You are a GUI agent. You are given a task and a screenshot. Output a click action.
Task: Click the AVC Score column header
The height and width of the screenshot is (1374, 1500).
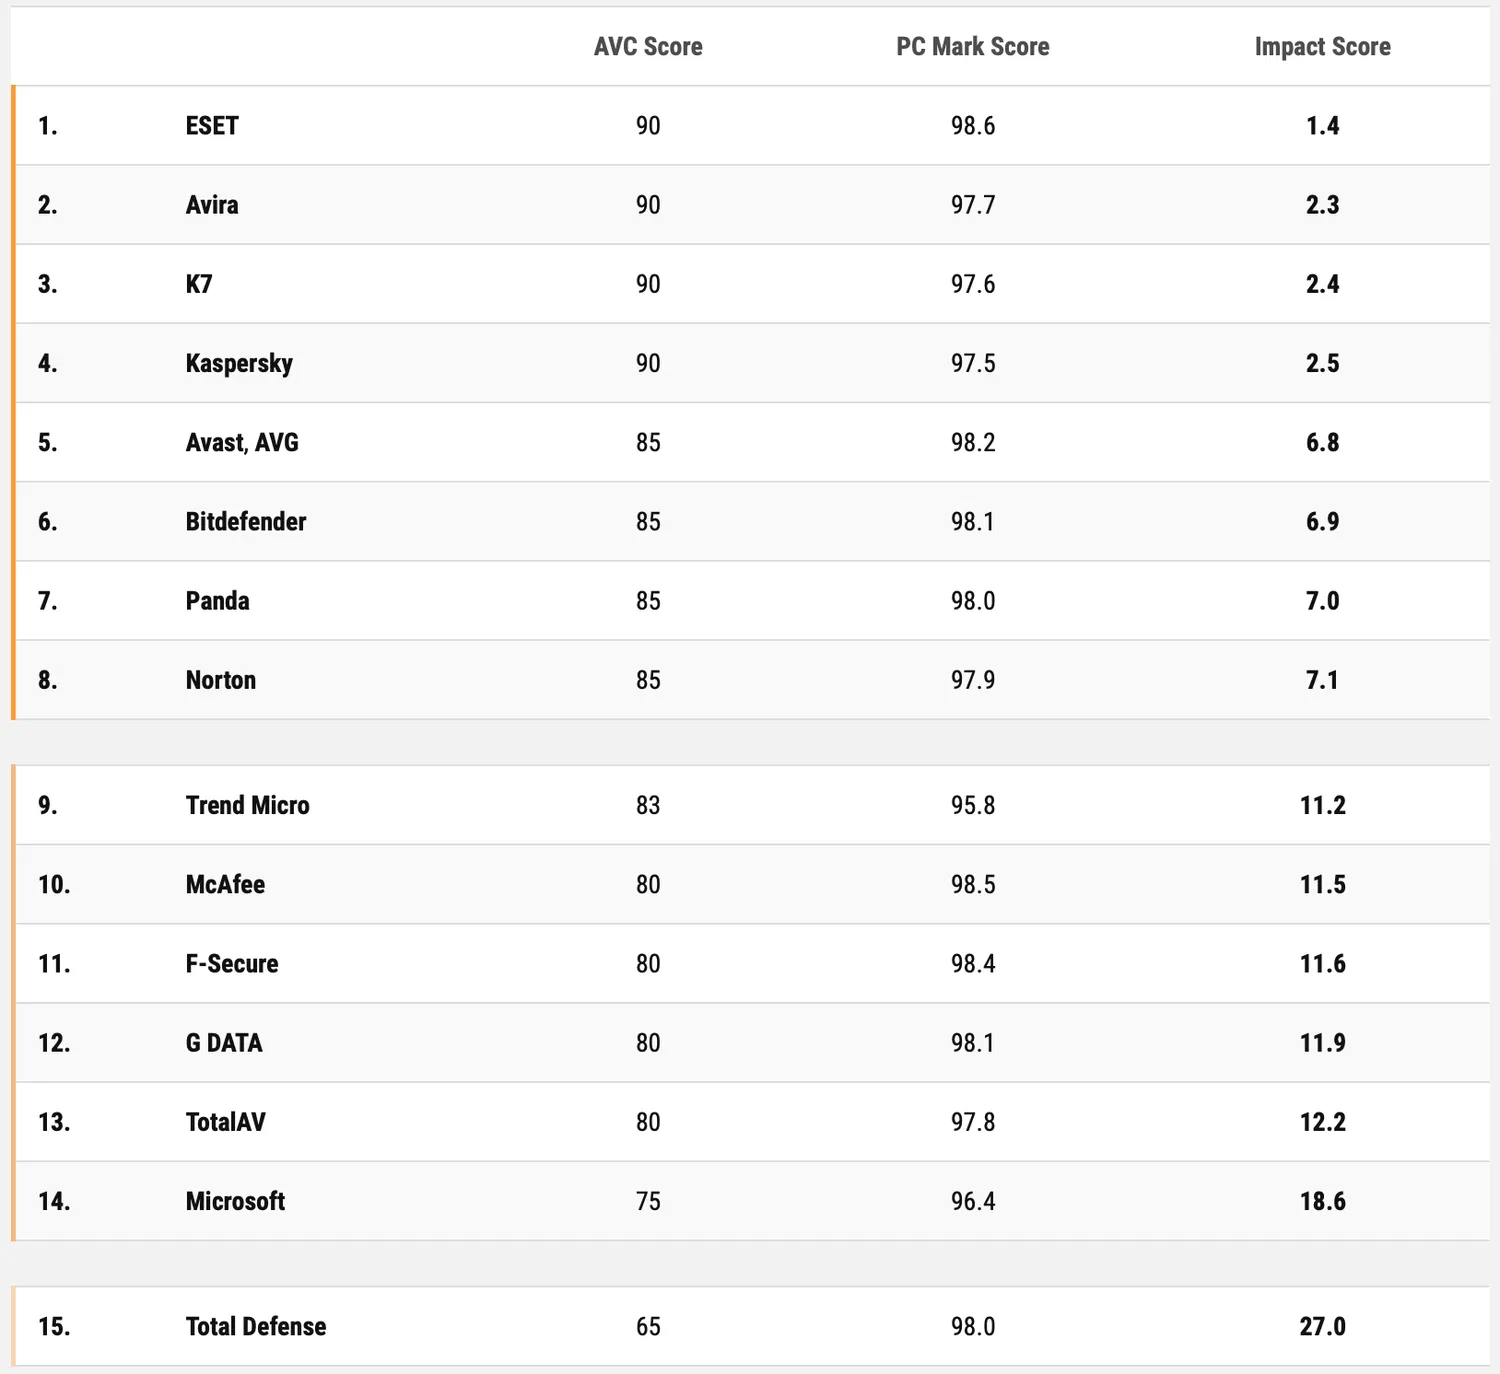[x=648, y=47]
